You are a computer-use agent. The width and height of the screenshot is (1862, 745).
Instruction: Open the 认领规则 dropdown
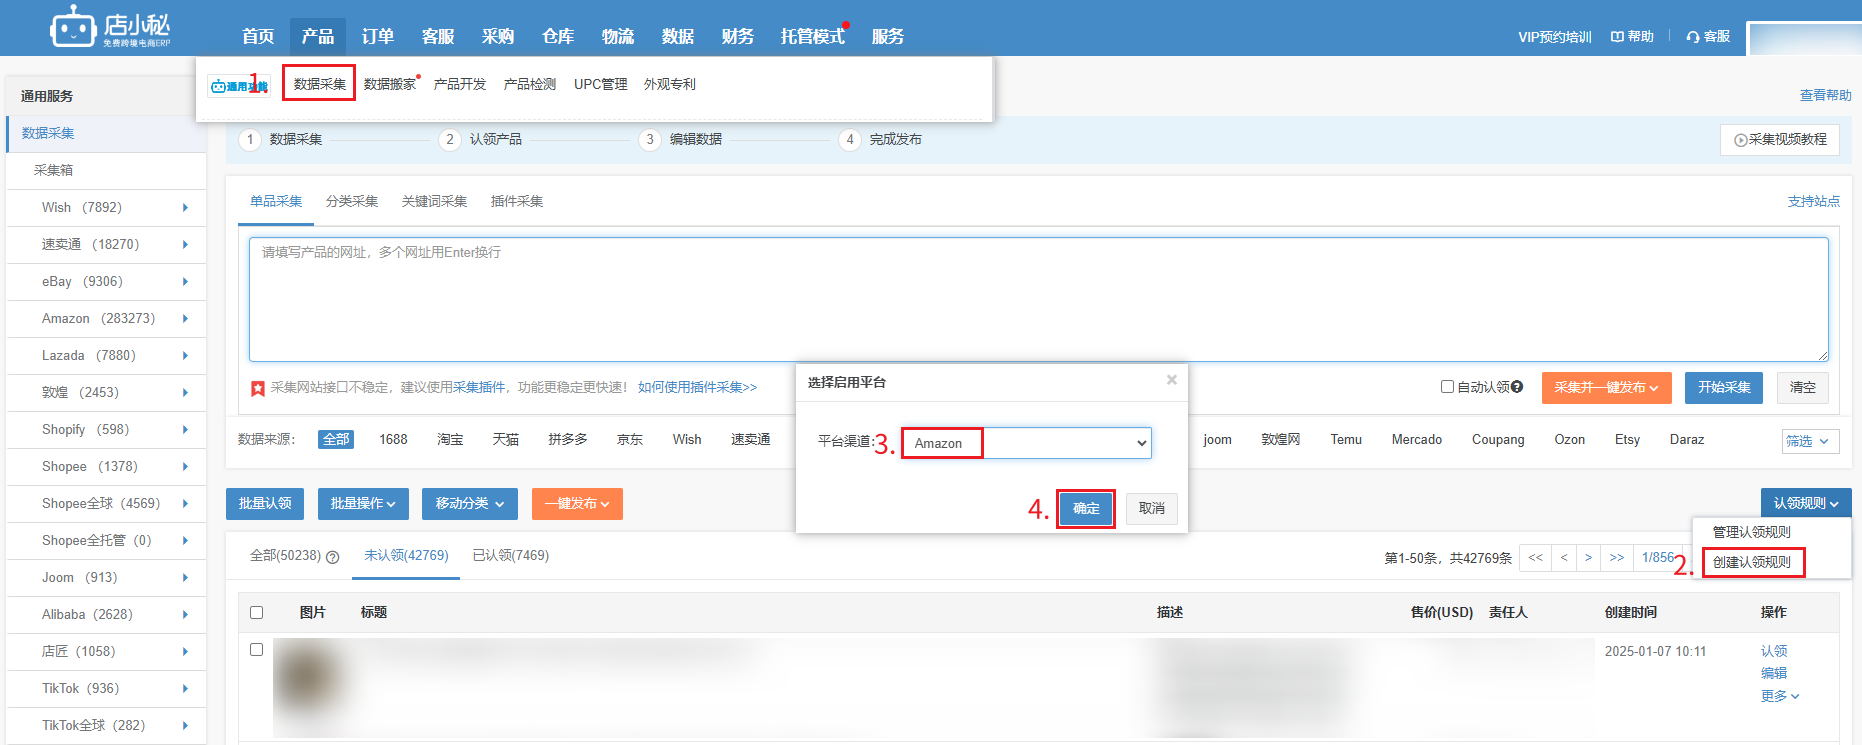[x=1806, y=504]
